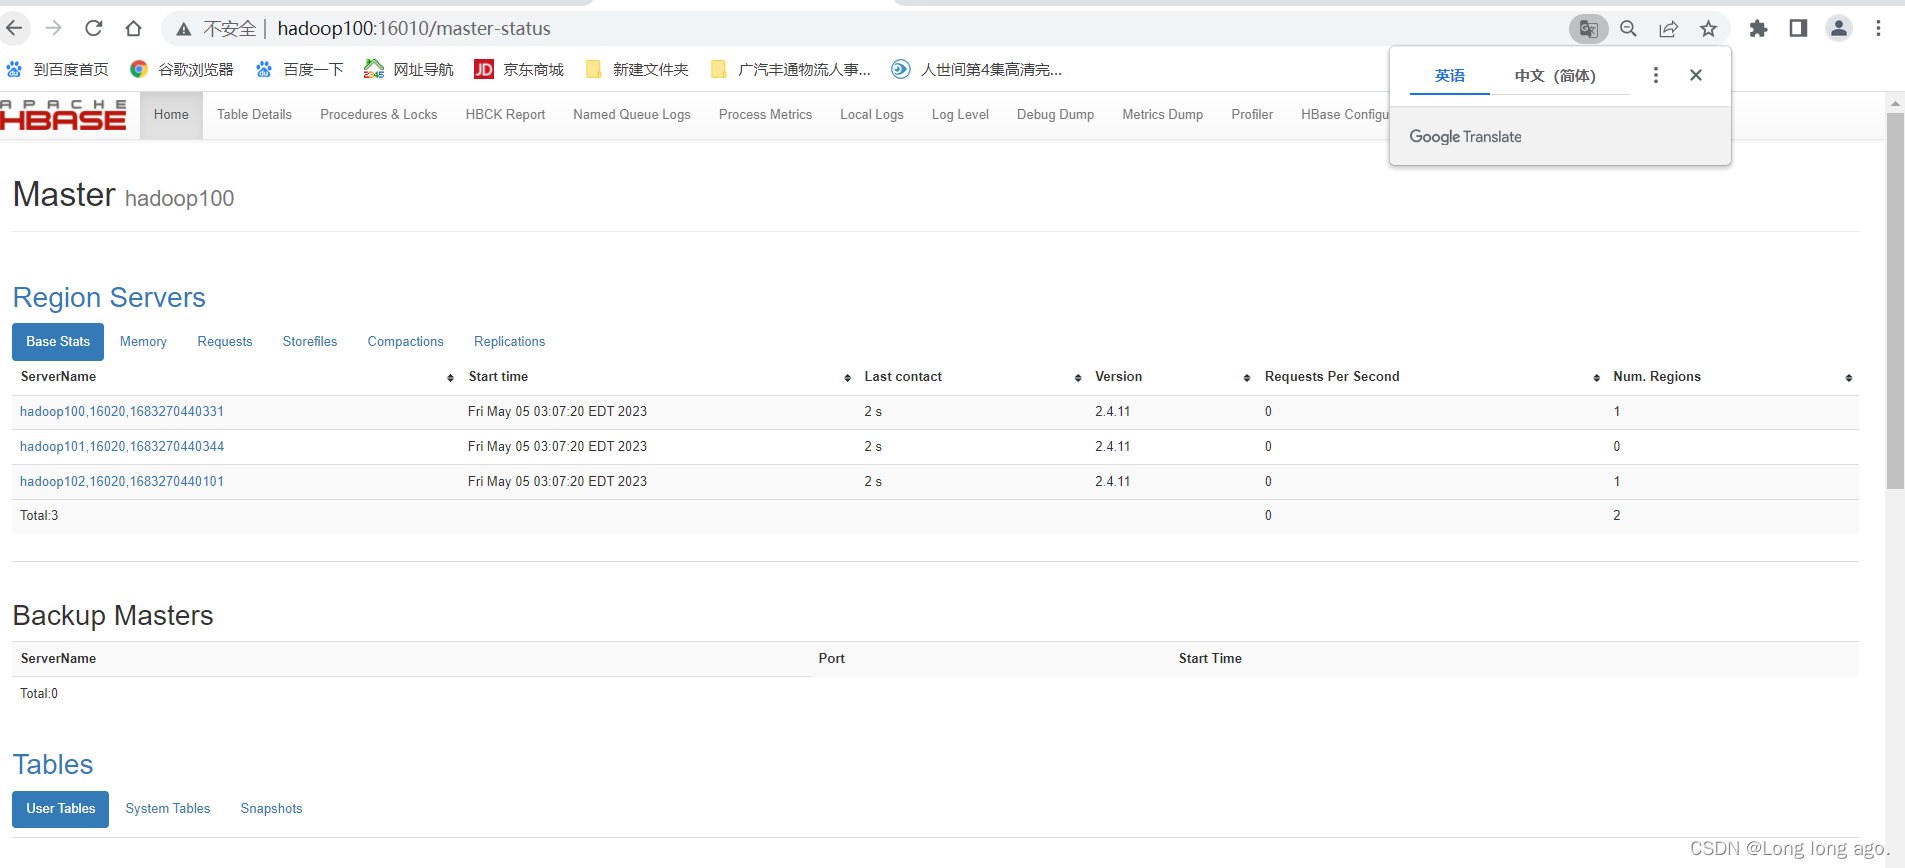Screen dimensions: 1905x868
Task: Open the browser home page
Action: click(134, 28)
